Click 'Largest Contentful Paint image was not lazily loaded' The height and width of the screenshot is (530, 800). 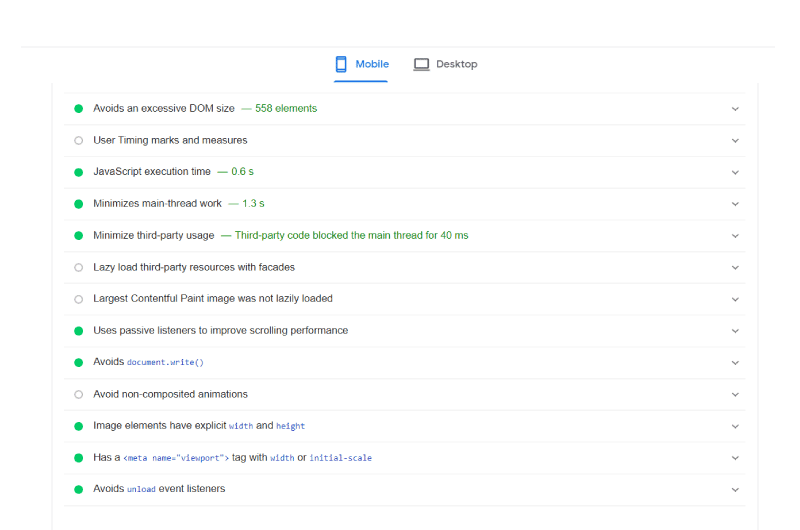point(213,298)
